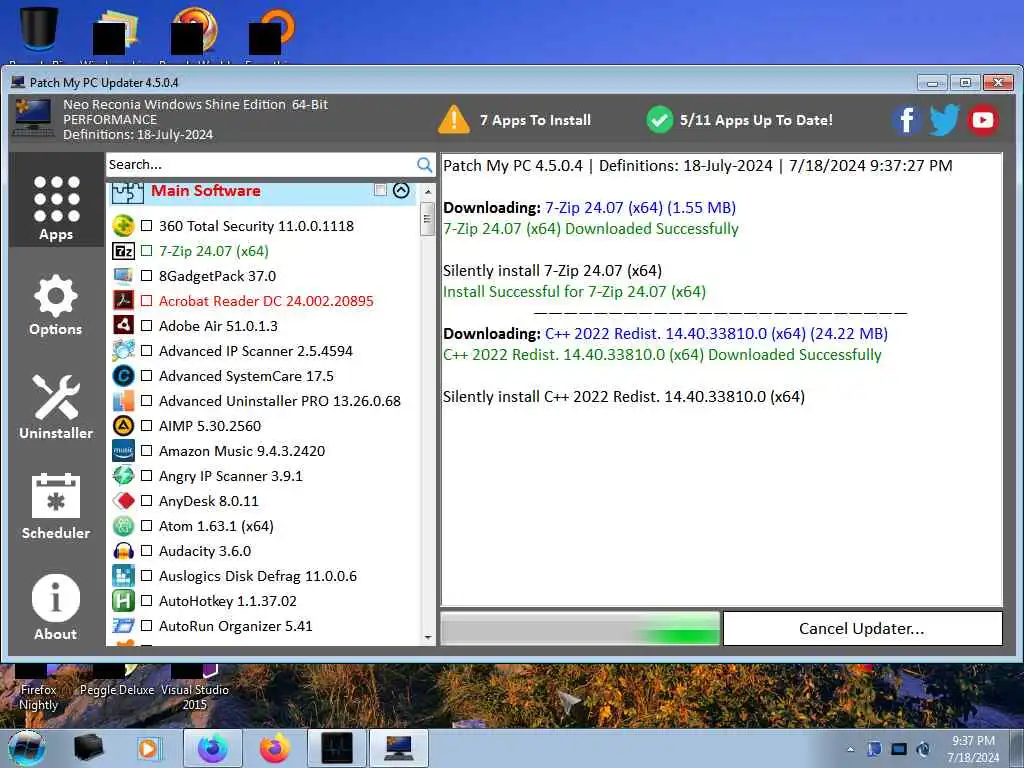Click the Adobe Air app icon

[123, 325]
